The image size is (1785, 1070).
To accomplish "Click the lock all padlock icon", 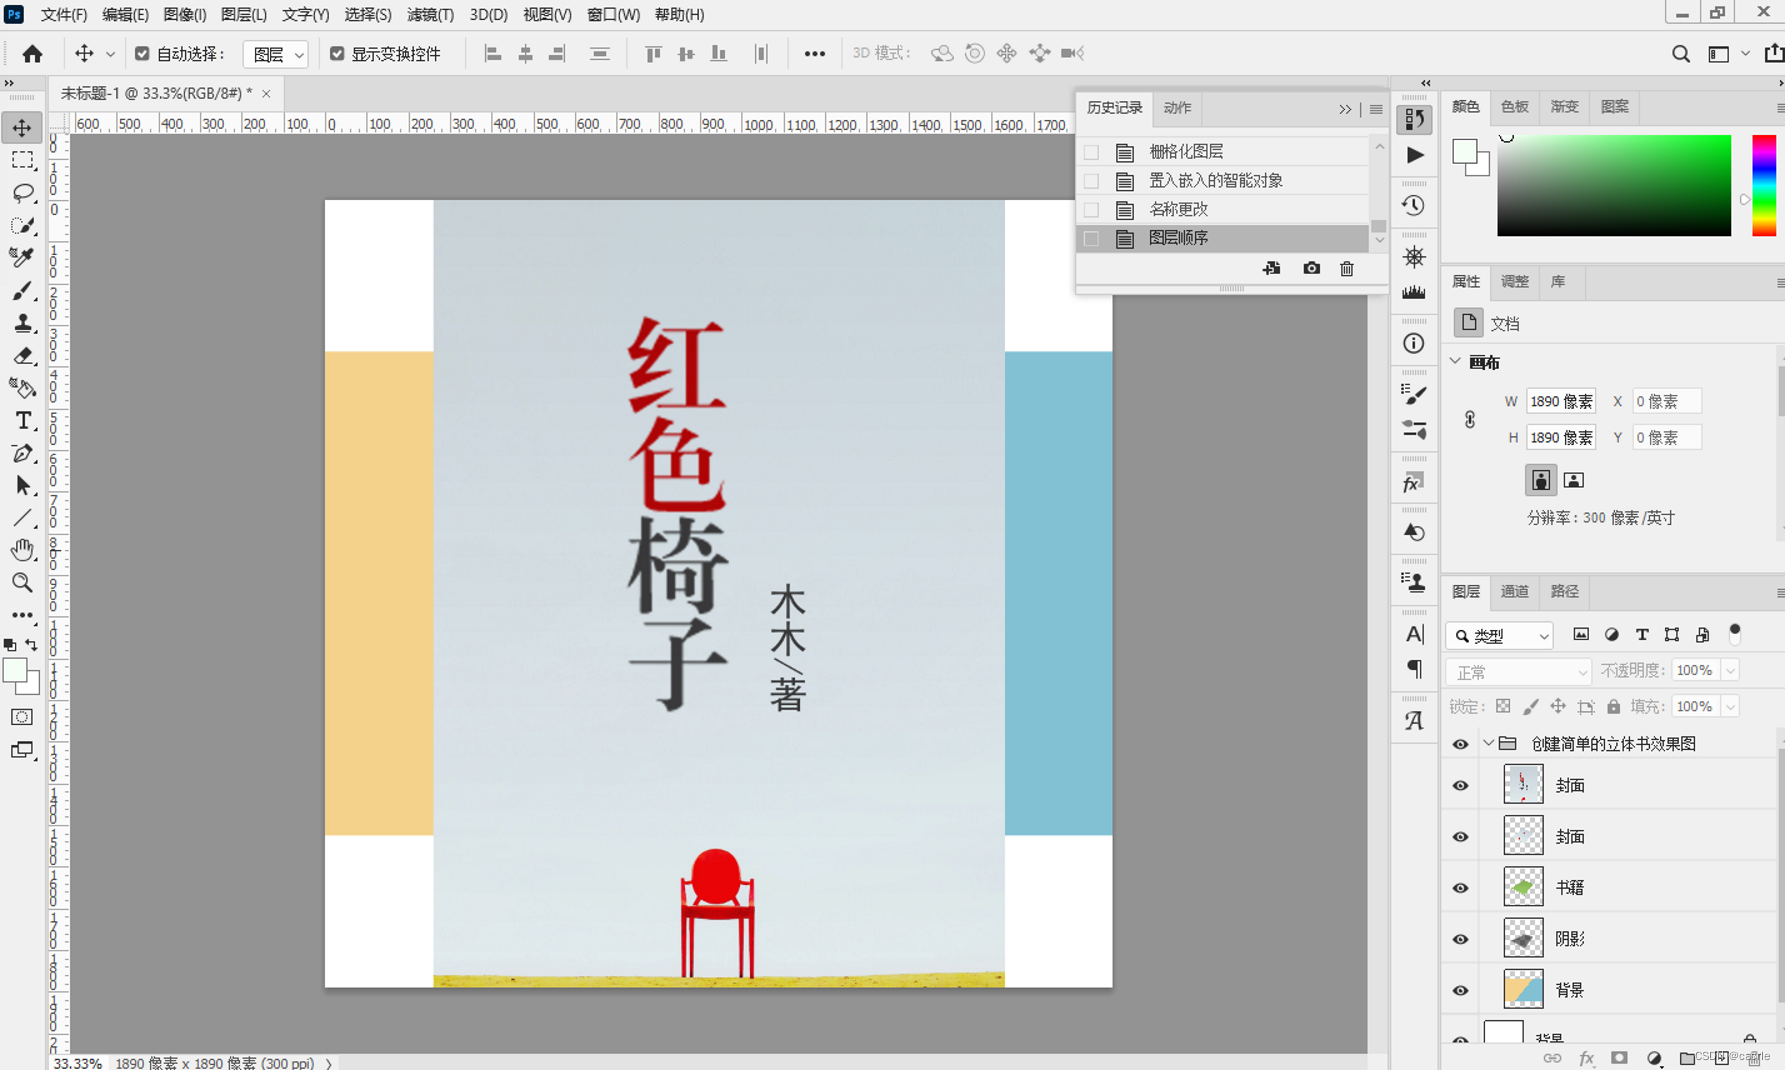I will [1614, 707].
